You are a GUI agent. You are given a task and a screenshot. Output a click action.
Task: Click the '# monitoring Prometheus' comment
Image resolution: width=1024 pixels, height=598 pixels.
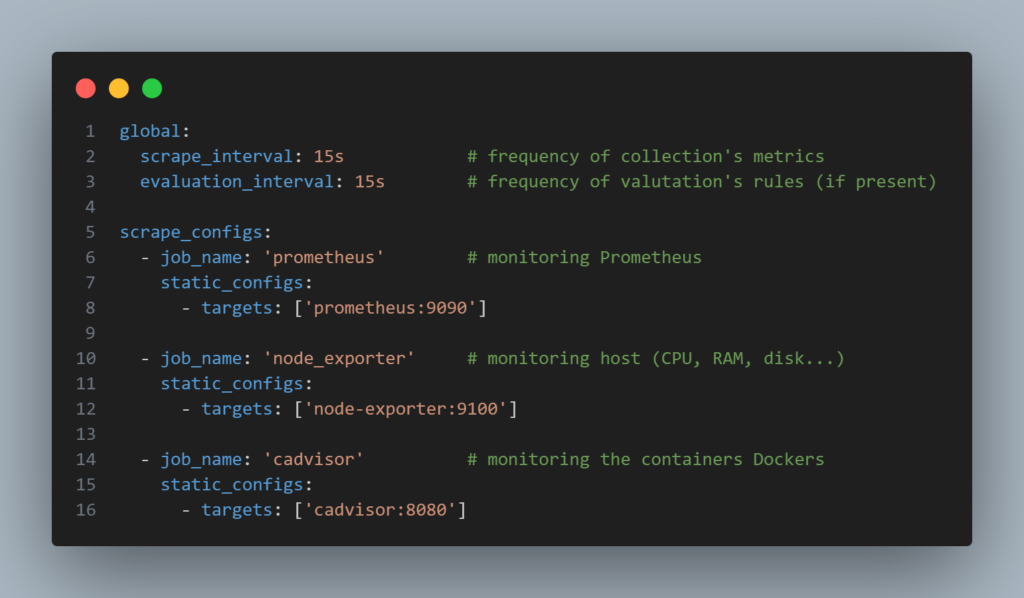(x=584, y=257)
